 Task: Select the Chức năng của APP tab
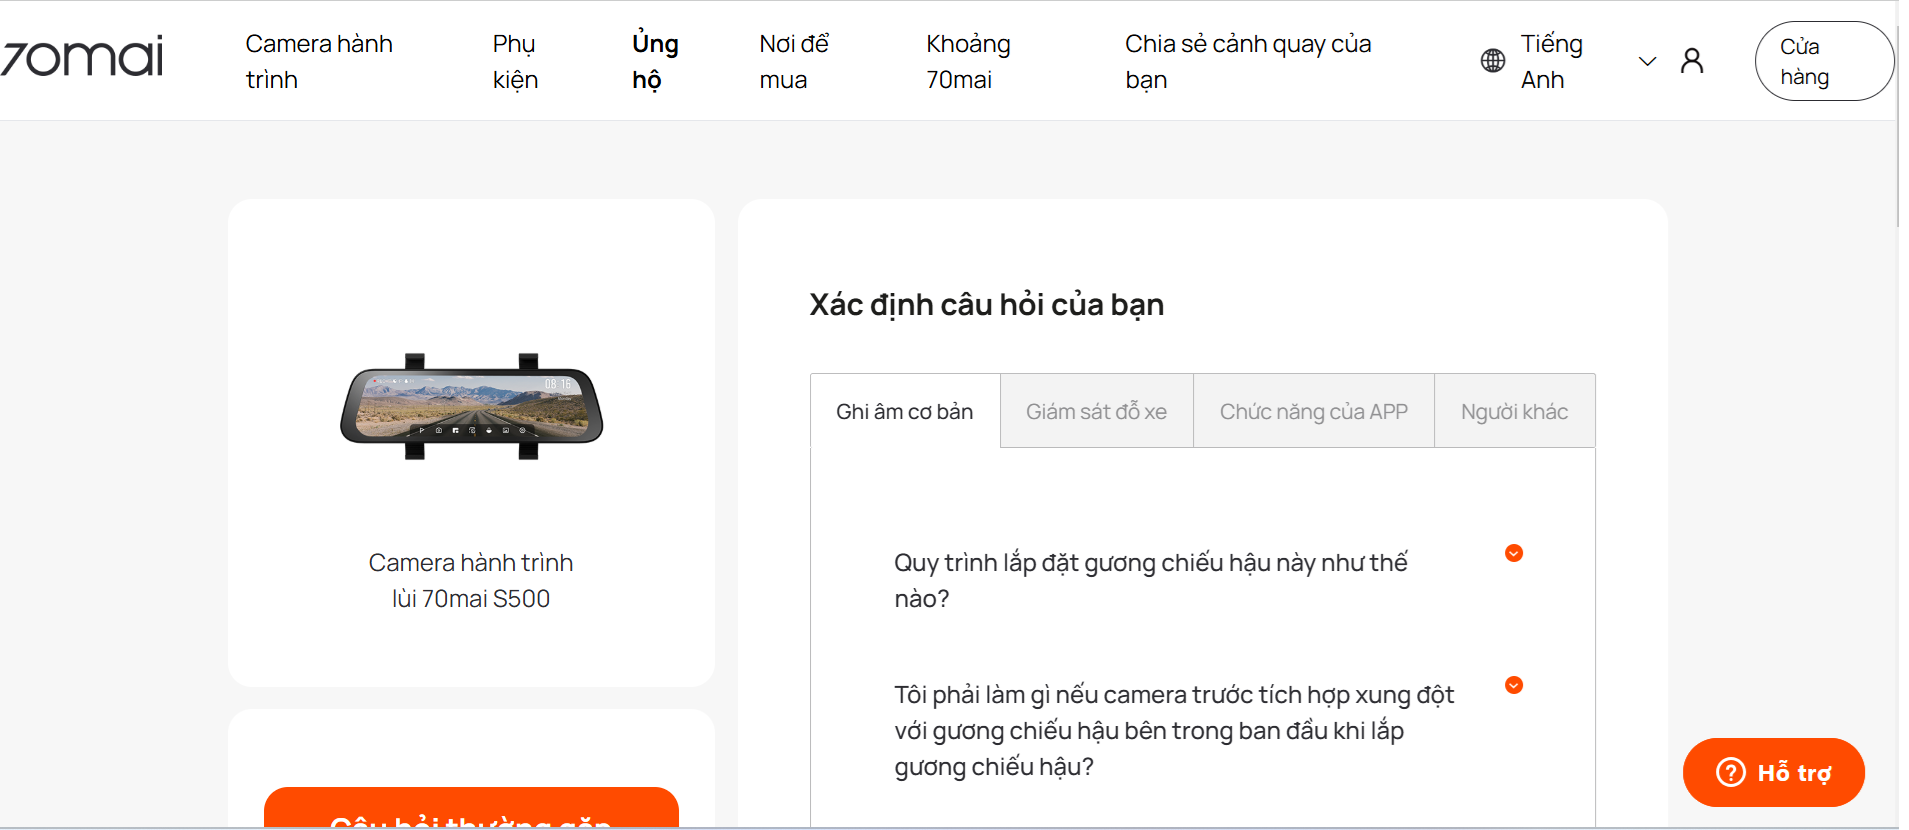(1313, 411)
